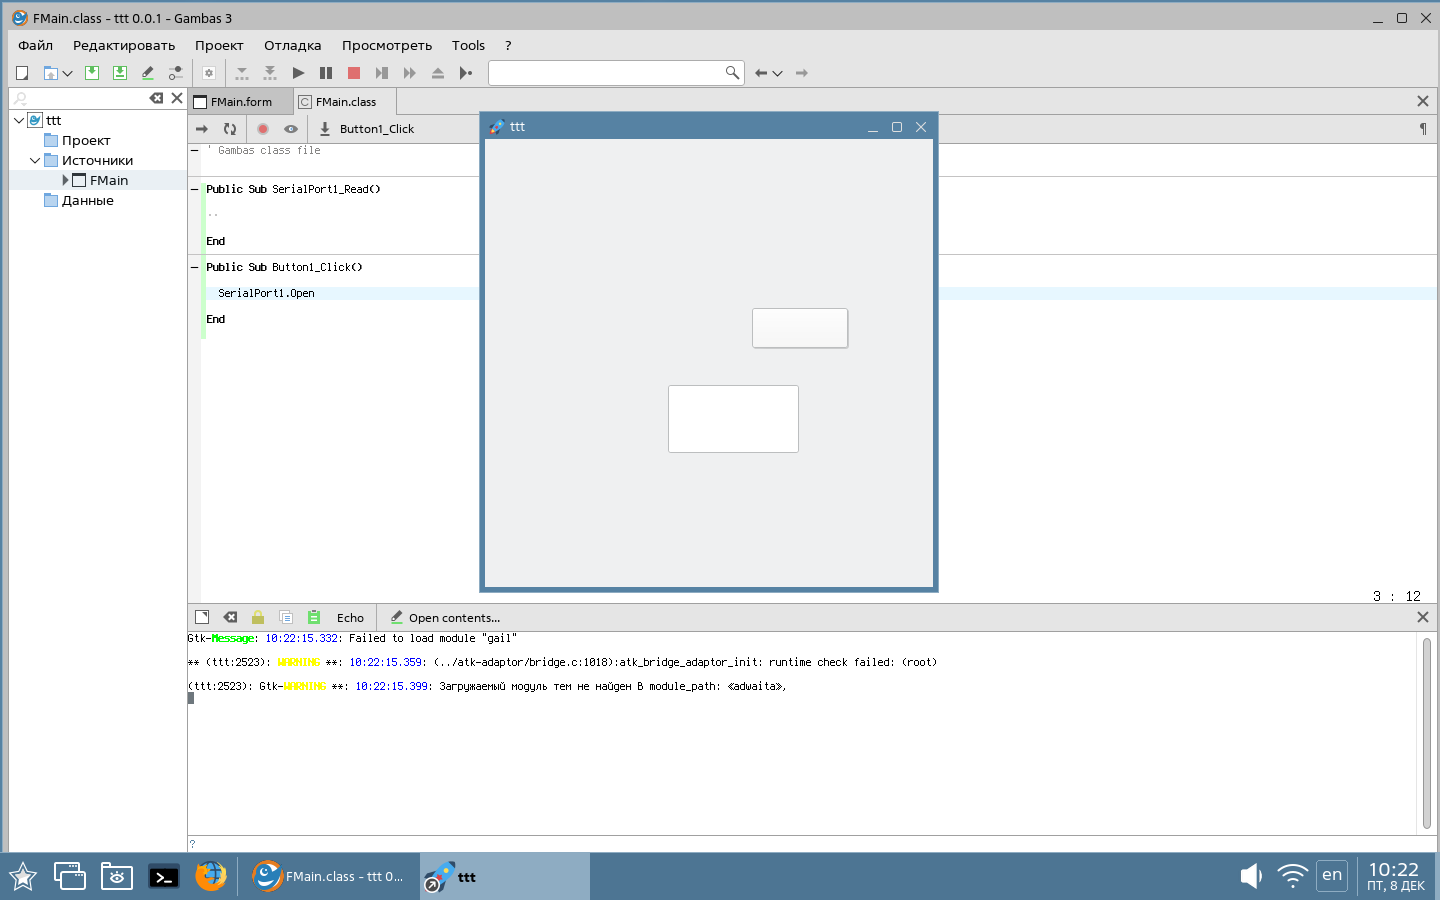Toggle breakpoint with the red dot icon
This screenshot has width=1440, height=900.
263,129
